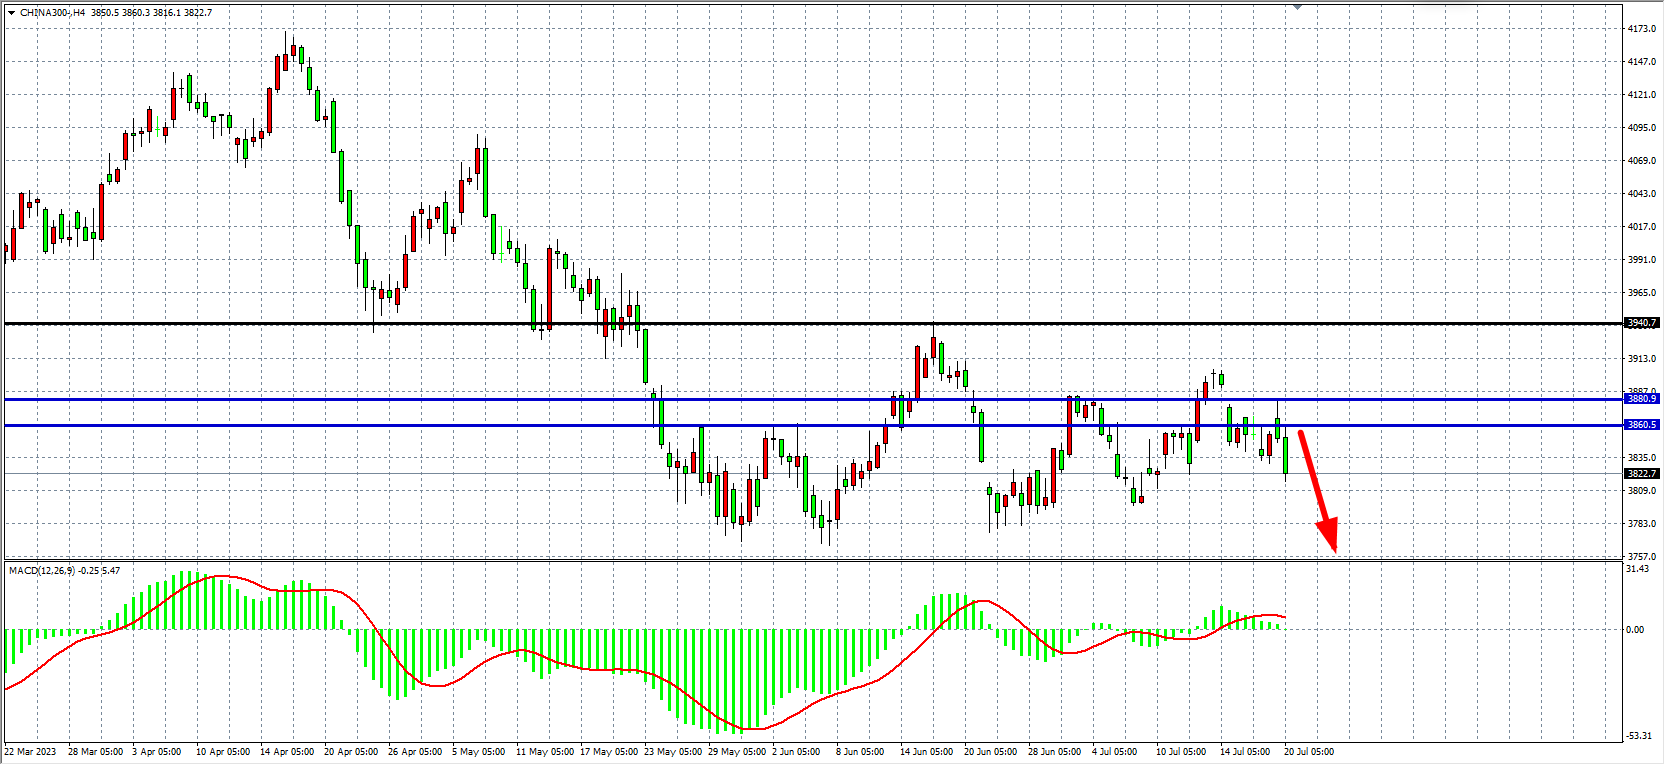
Task: Open the dropdown arrow beside CHINA300
Action: pyautogui.click(x=11, y=13)
